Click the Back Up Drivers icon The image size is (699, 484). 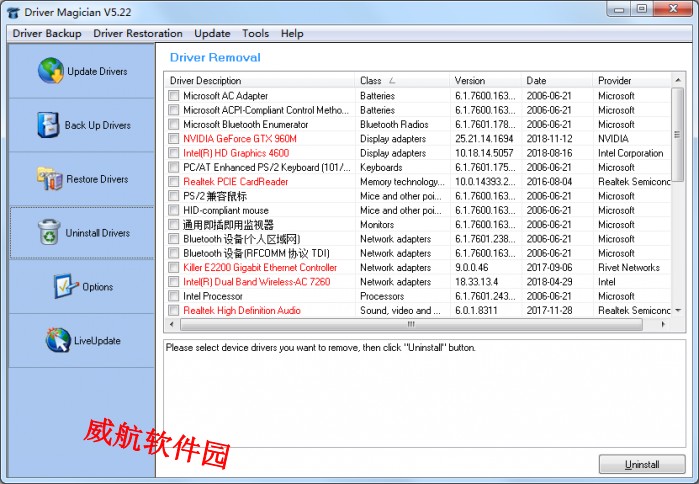pyautogui.click(x=48, y=124)
